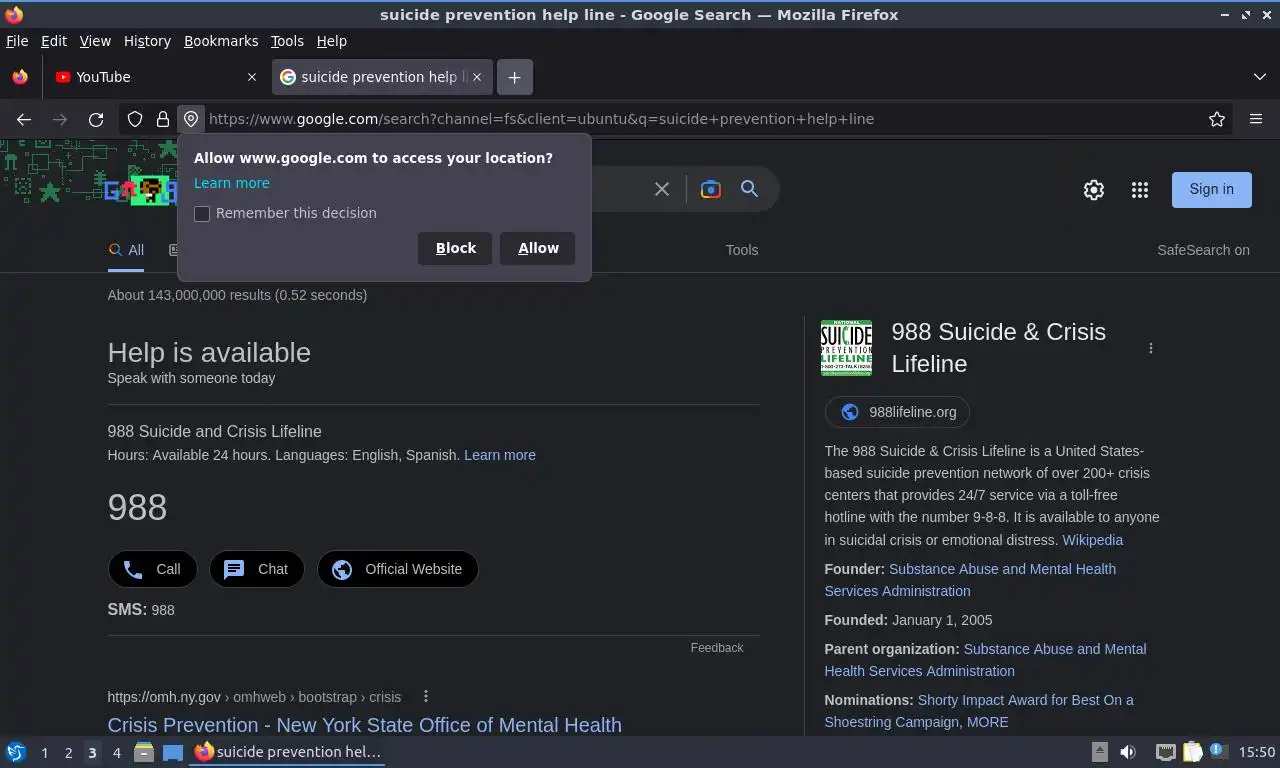Viewport: 1280px width, 768px height.
Task: Open the volume speaker tray icon
Action: point(1128,752)
